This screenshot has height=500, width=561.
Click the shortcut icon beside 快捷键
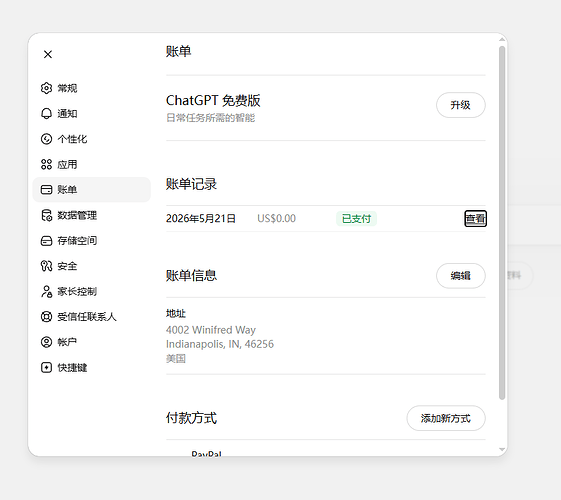[x=46, y=368]
